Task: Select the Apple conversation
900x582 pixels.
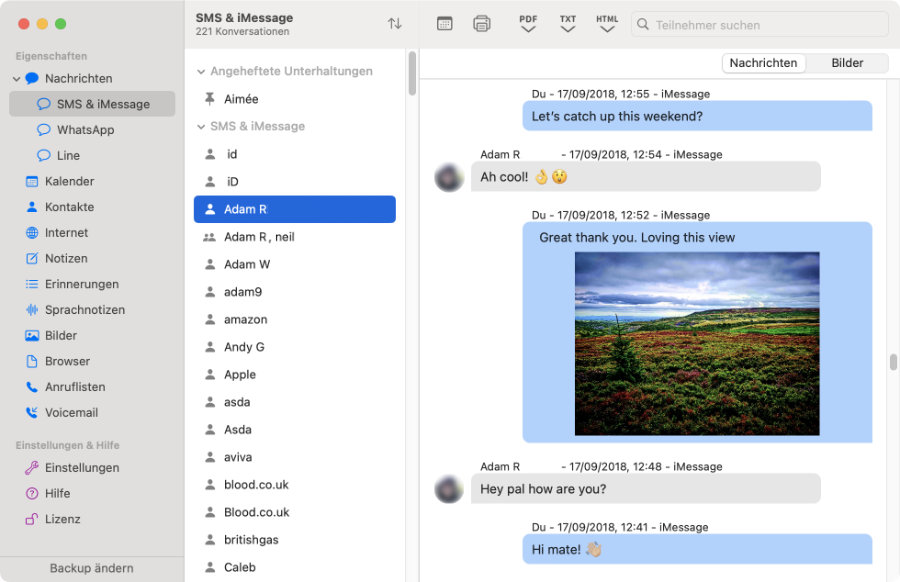Action: point(294,375)
